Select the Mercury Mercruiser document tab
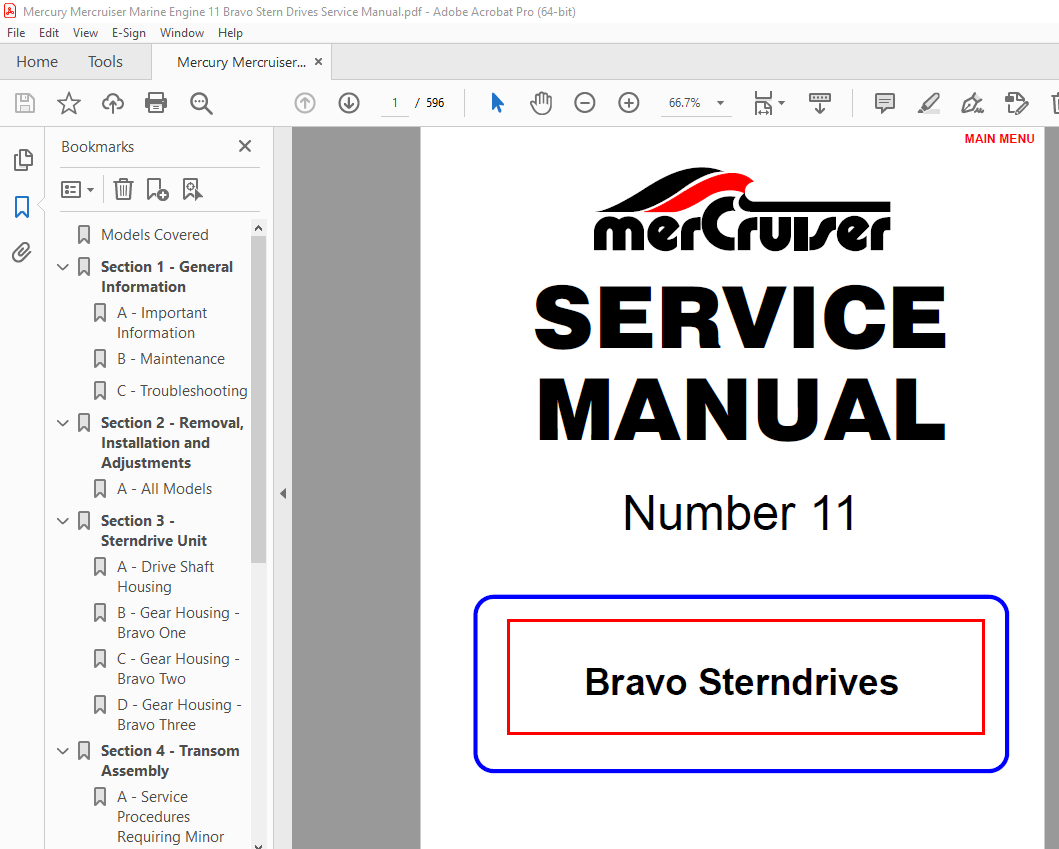The image size is (1059, 849). point(241,61)
